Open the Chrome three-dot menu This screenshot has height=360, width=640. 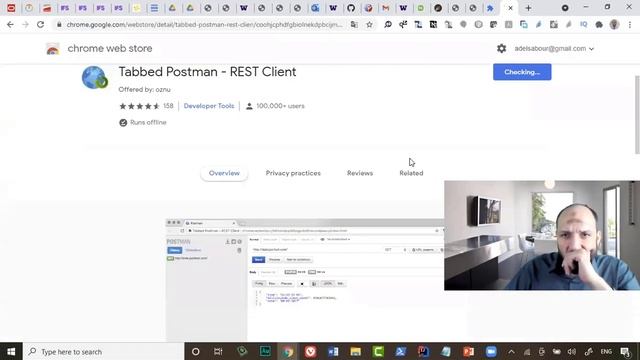pos(630,24)
